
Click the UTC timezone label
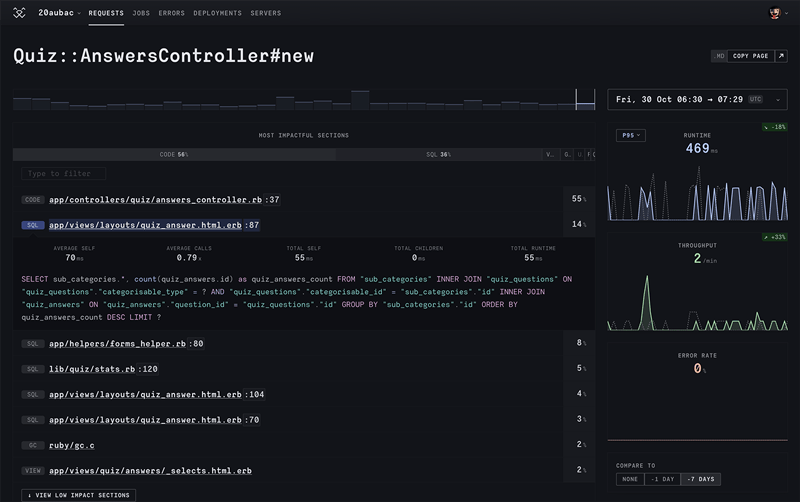pyautogui.click(x=756, y=99)
